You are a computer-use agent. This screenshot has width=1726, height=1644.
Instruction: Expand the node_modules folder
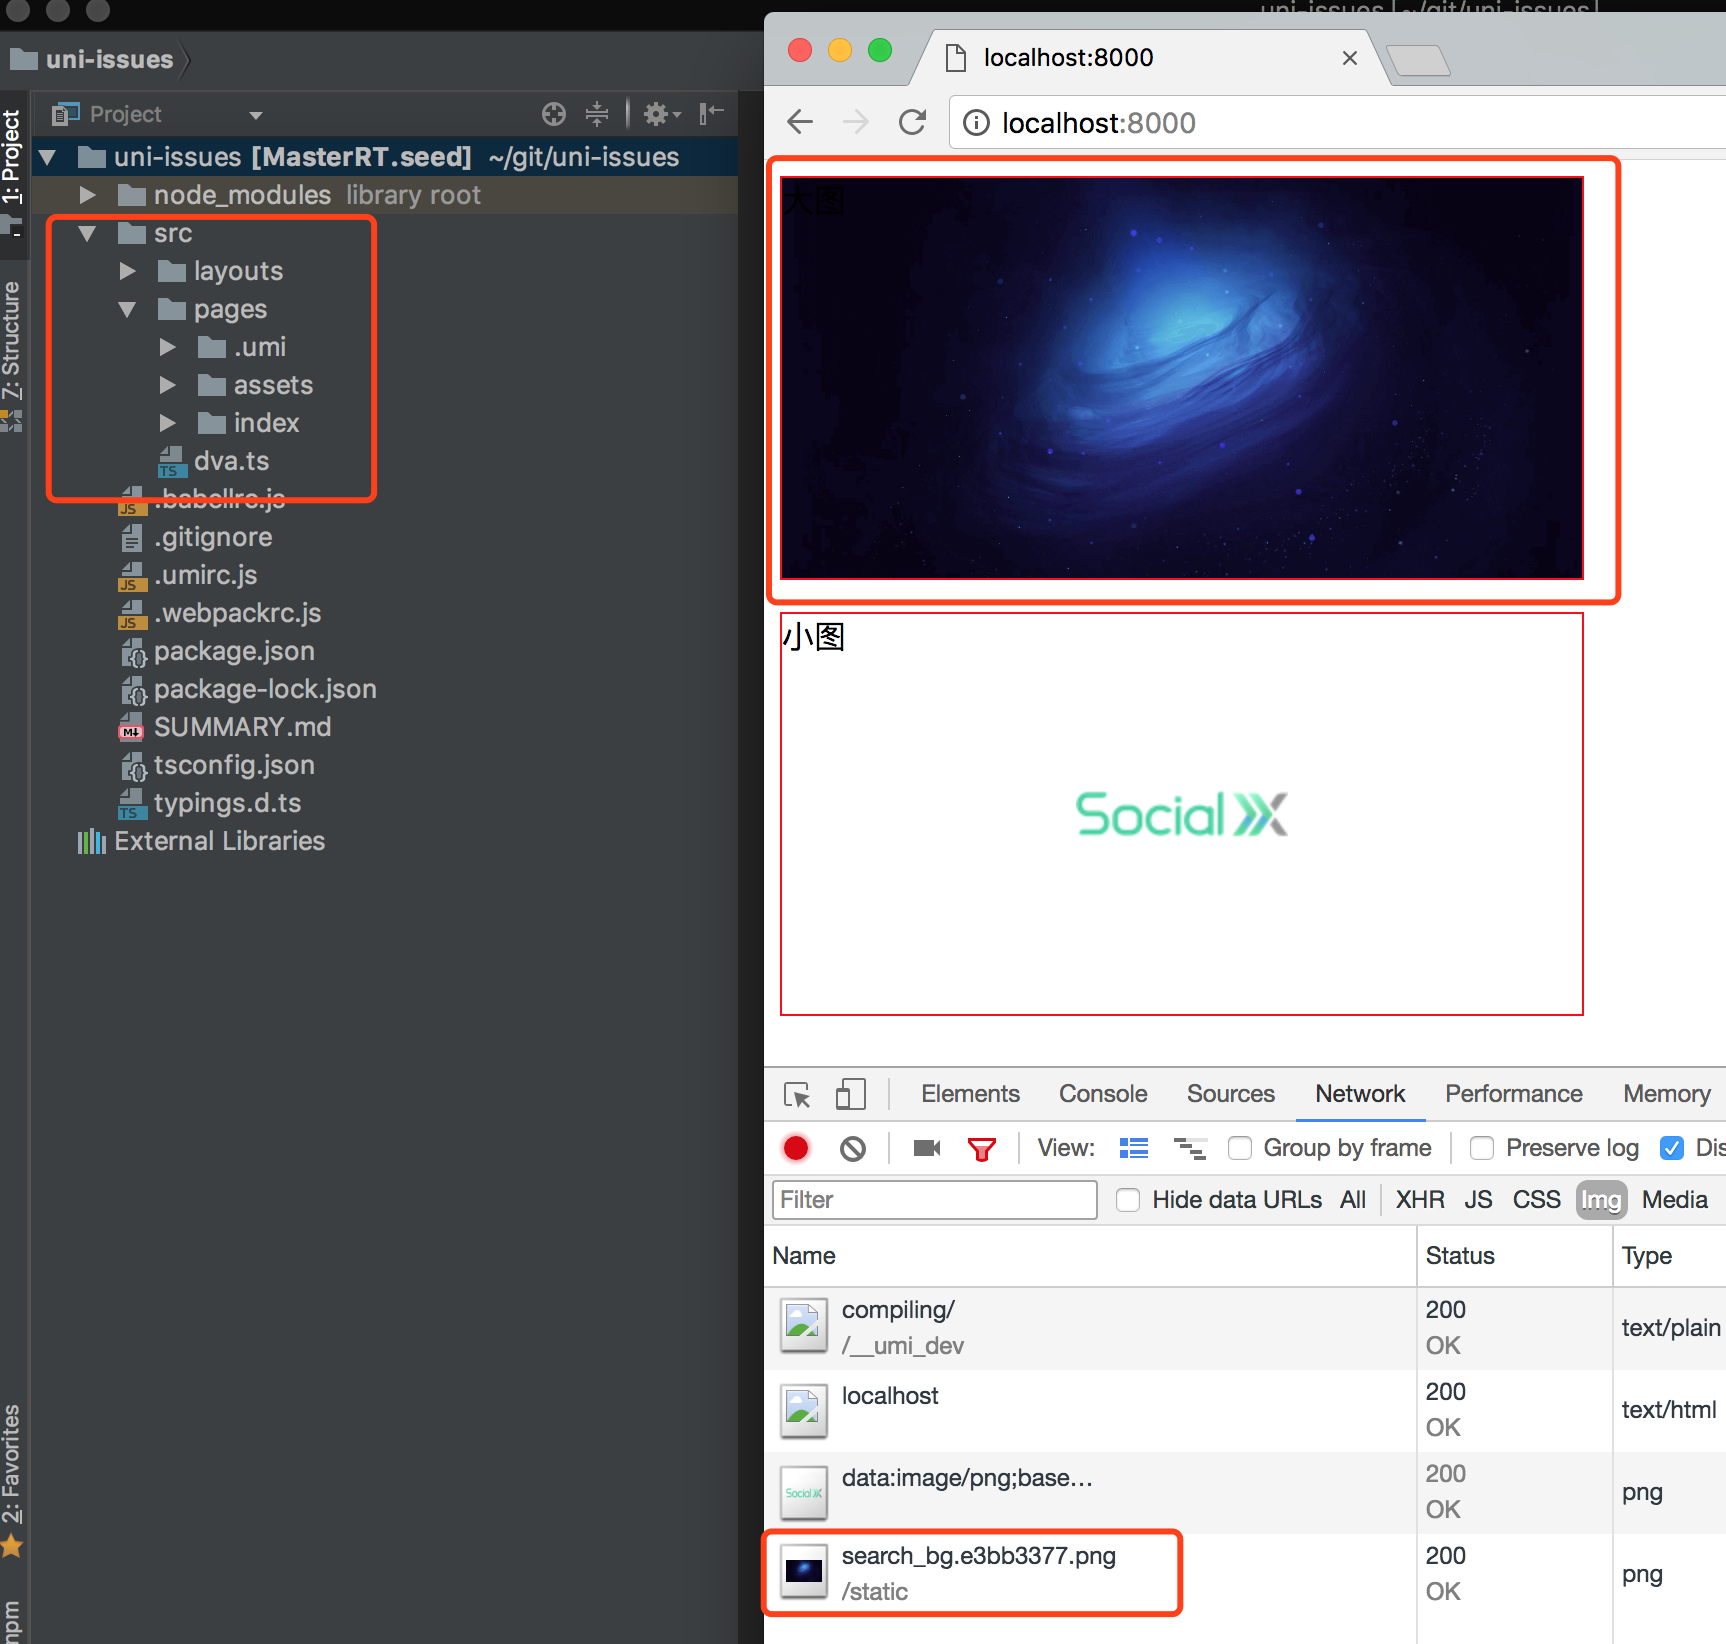point(86,195)
